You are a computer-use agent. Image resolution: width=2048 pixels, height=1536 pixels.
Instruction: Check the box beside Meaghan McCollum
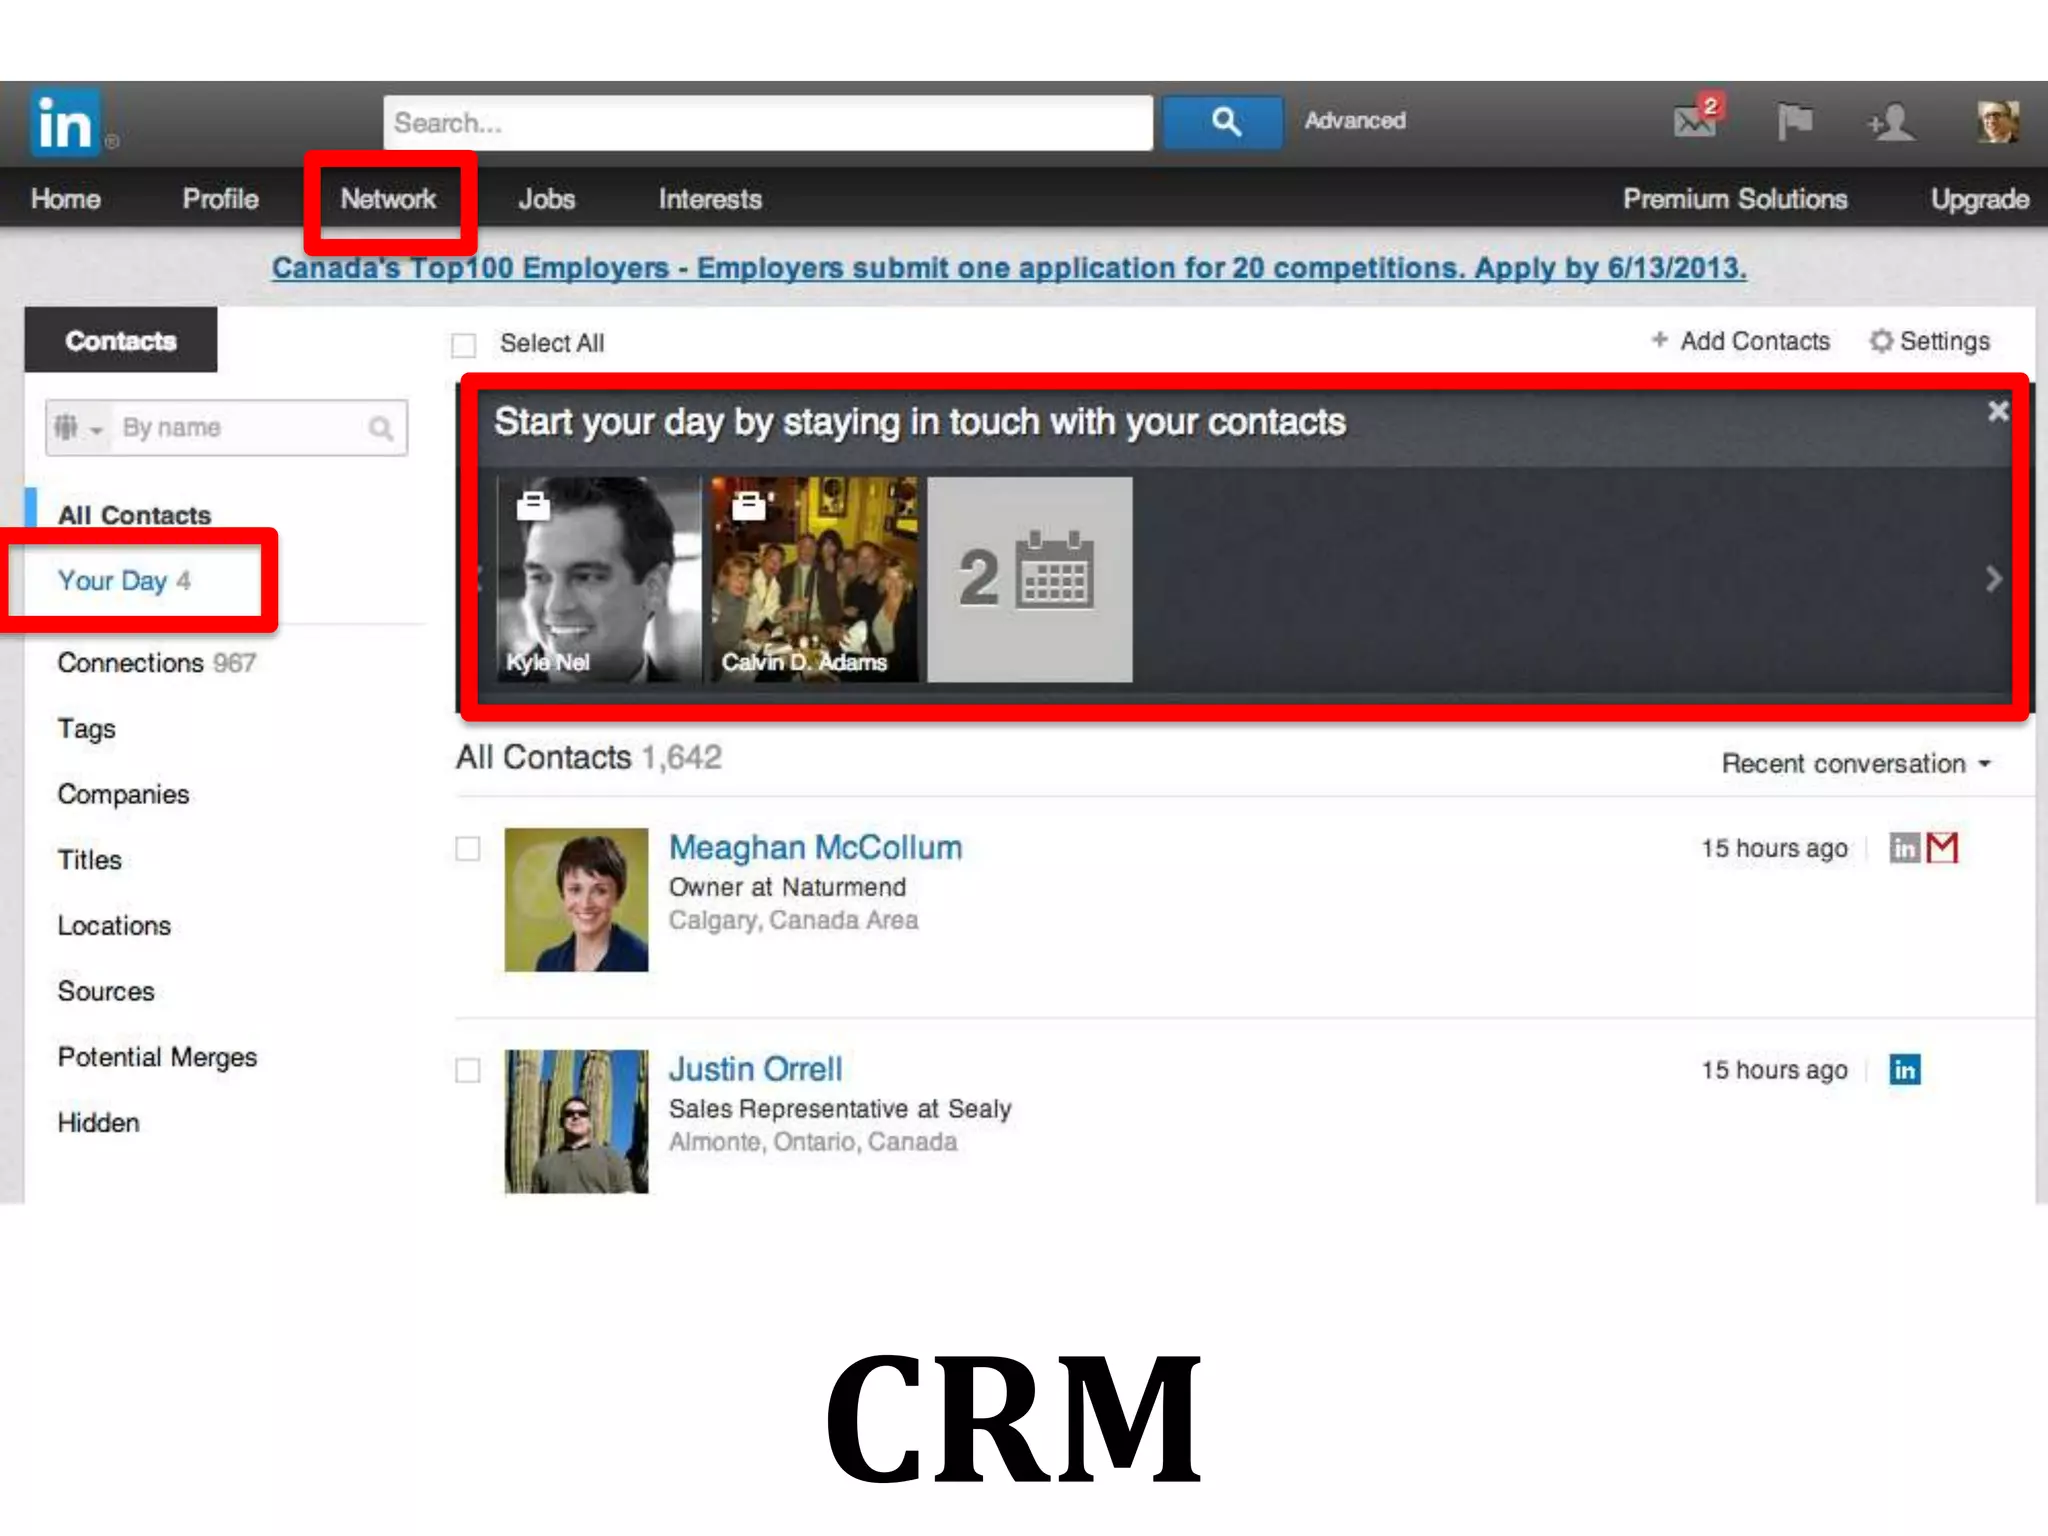tap(468, 849)
